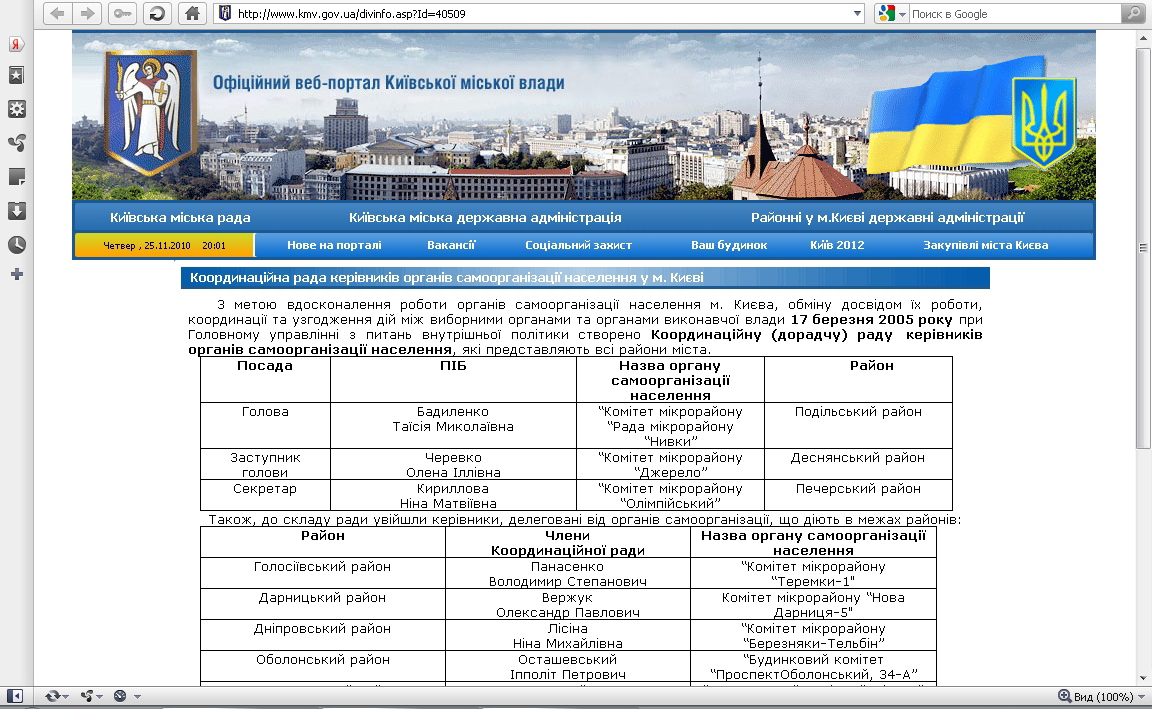This screenshot has width=1152, height=709.
Task: Toggle the side panel with the status bar button
Action: point(15,696)
